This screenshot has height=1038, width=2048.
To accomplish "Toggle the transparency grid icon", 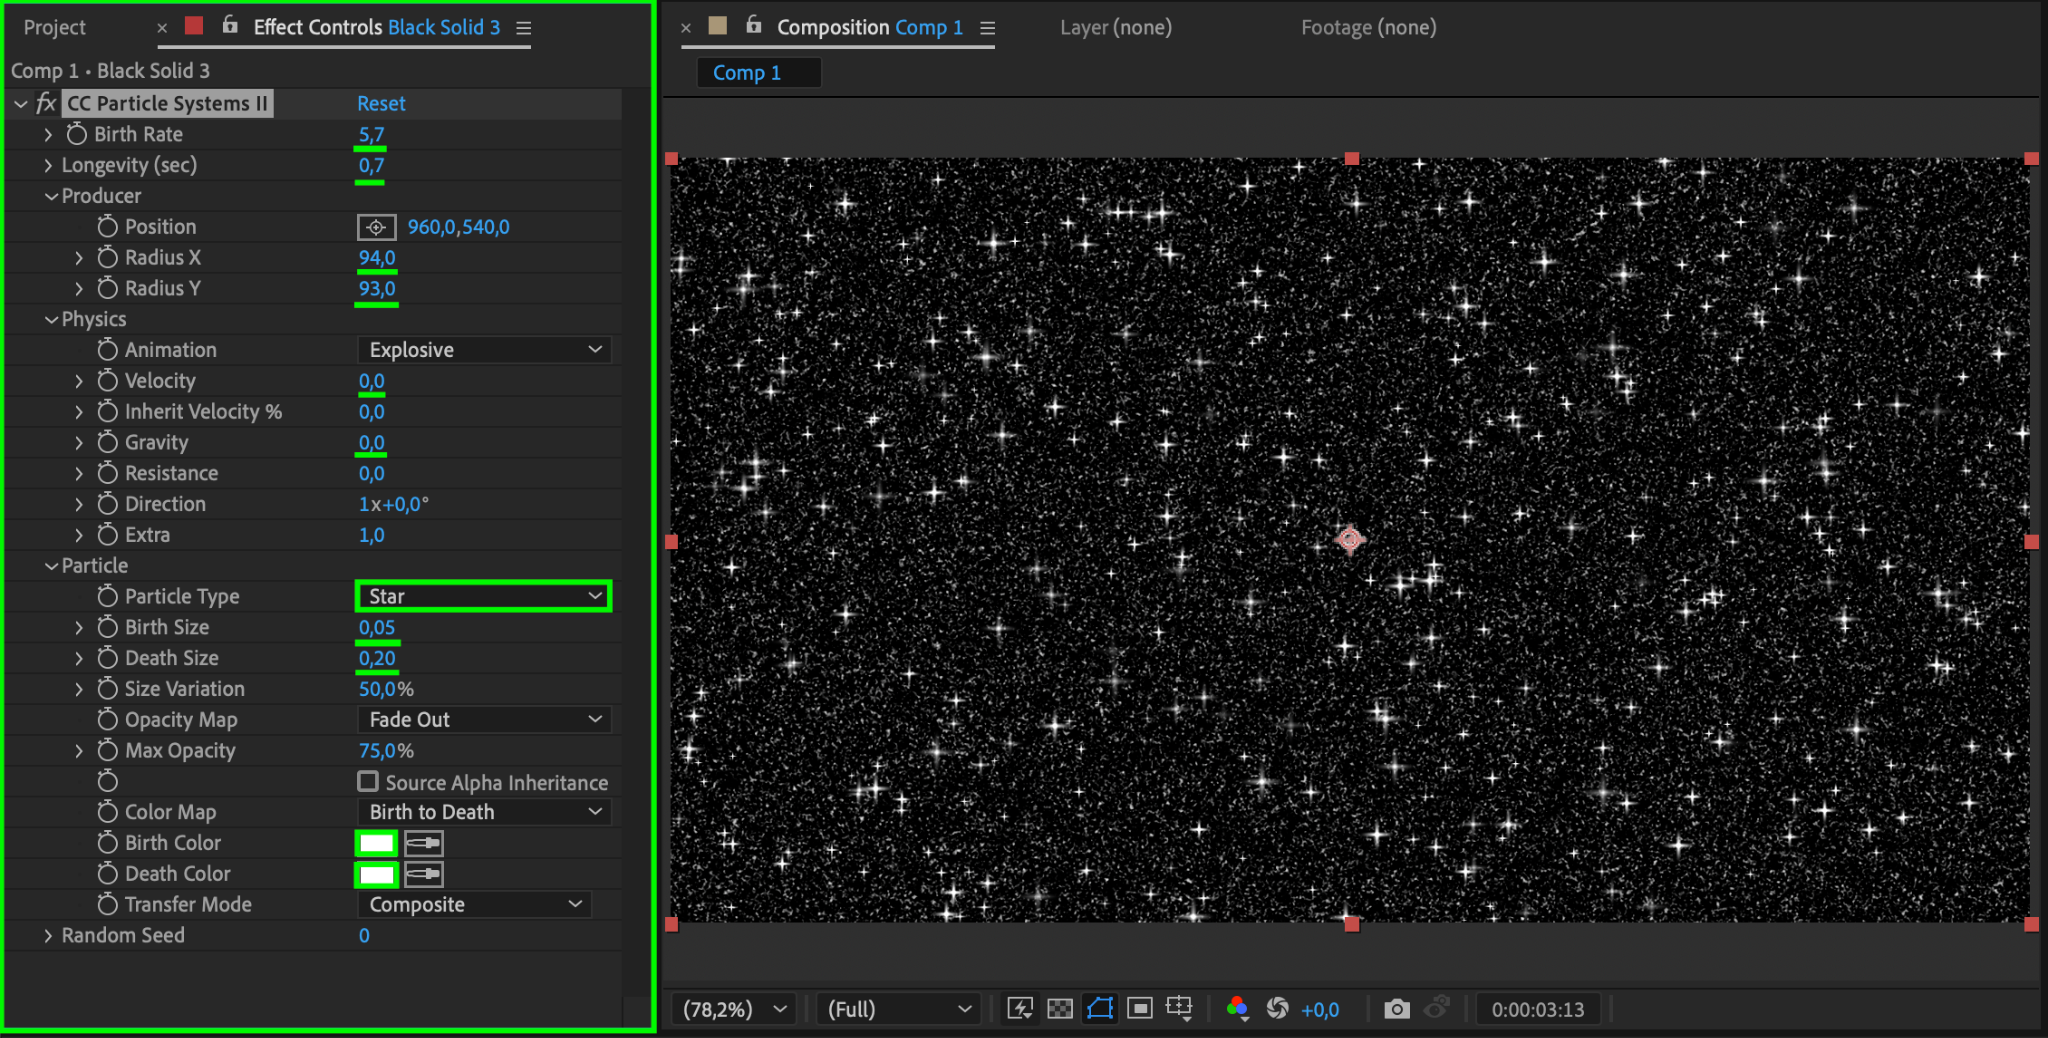I will (x=1060, y=1009).
